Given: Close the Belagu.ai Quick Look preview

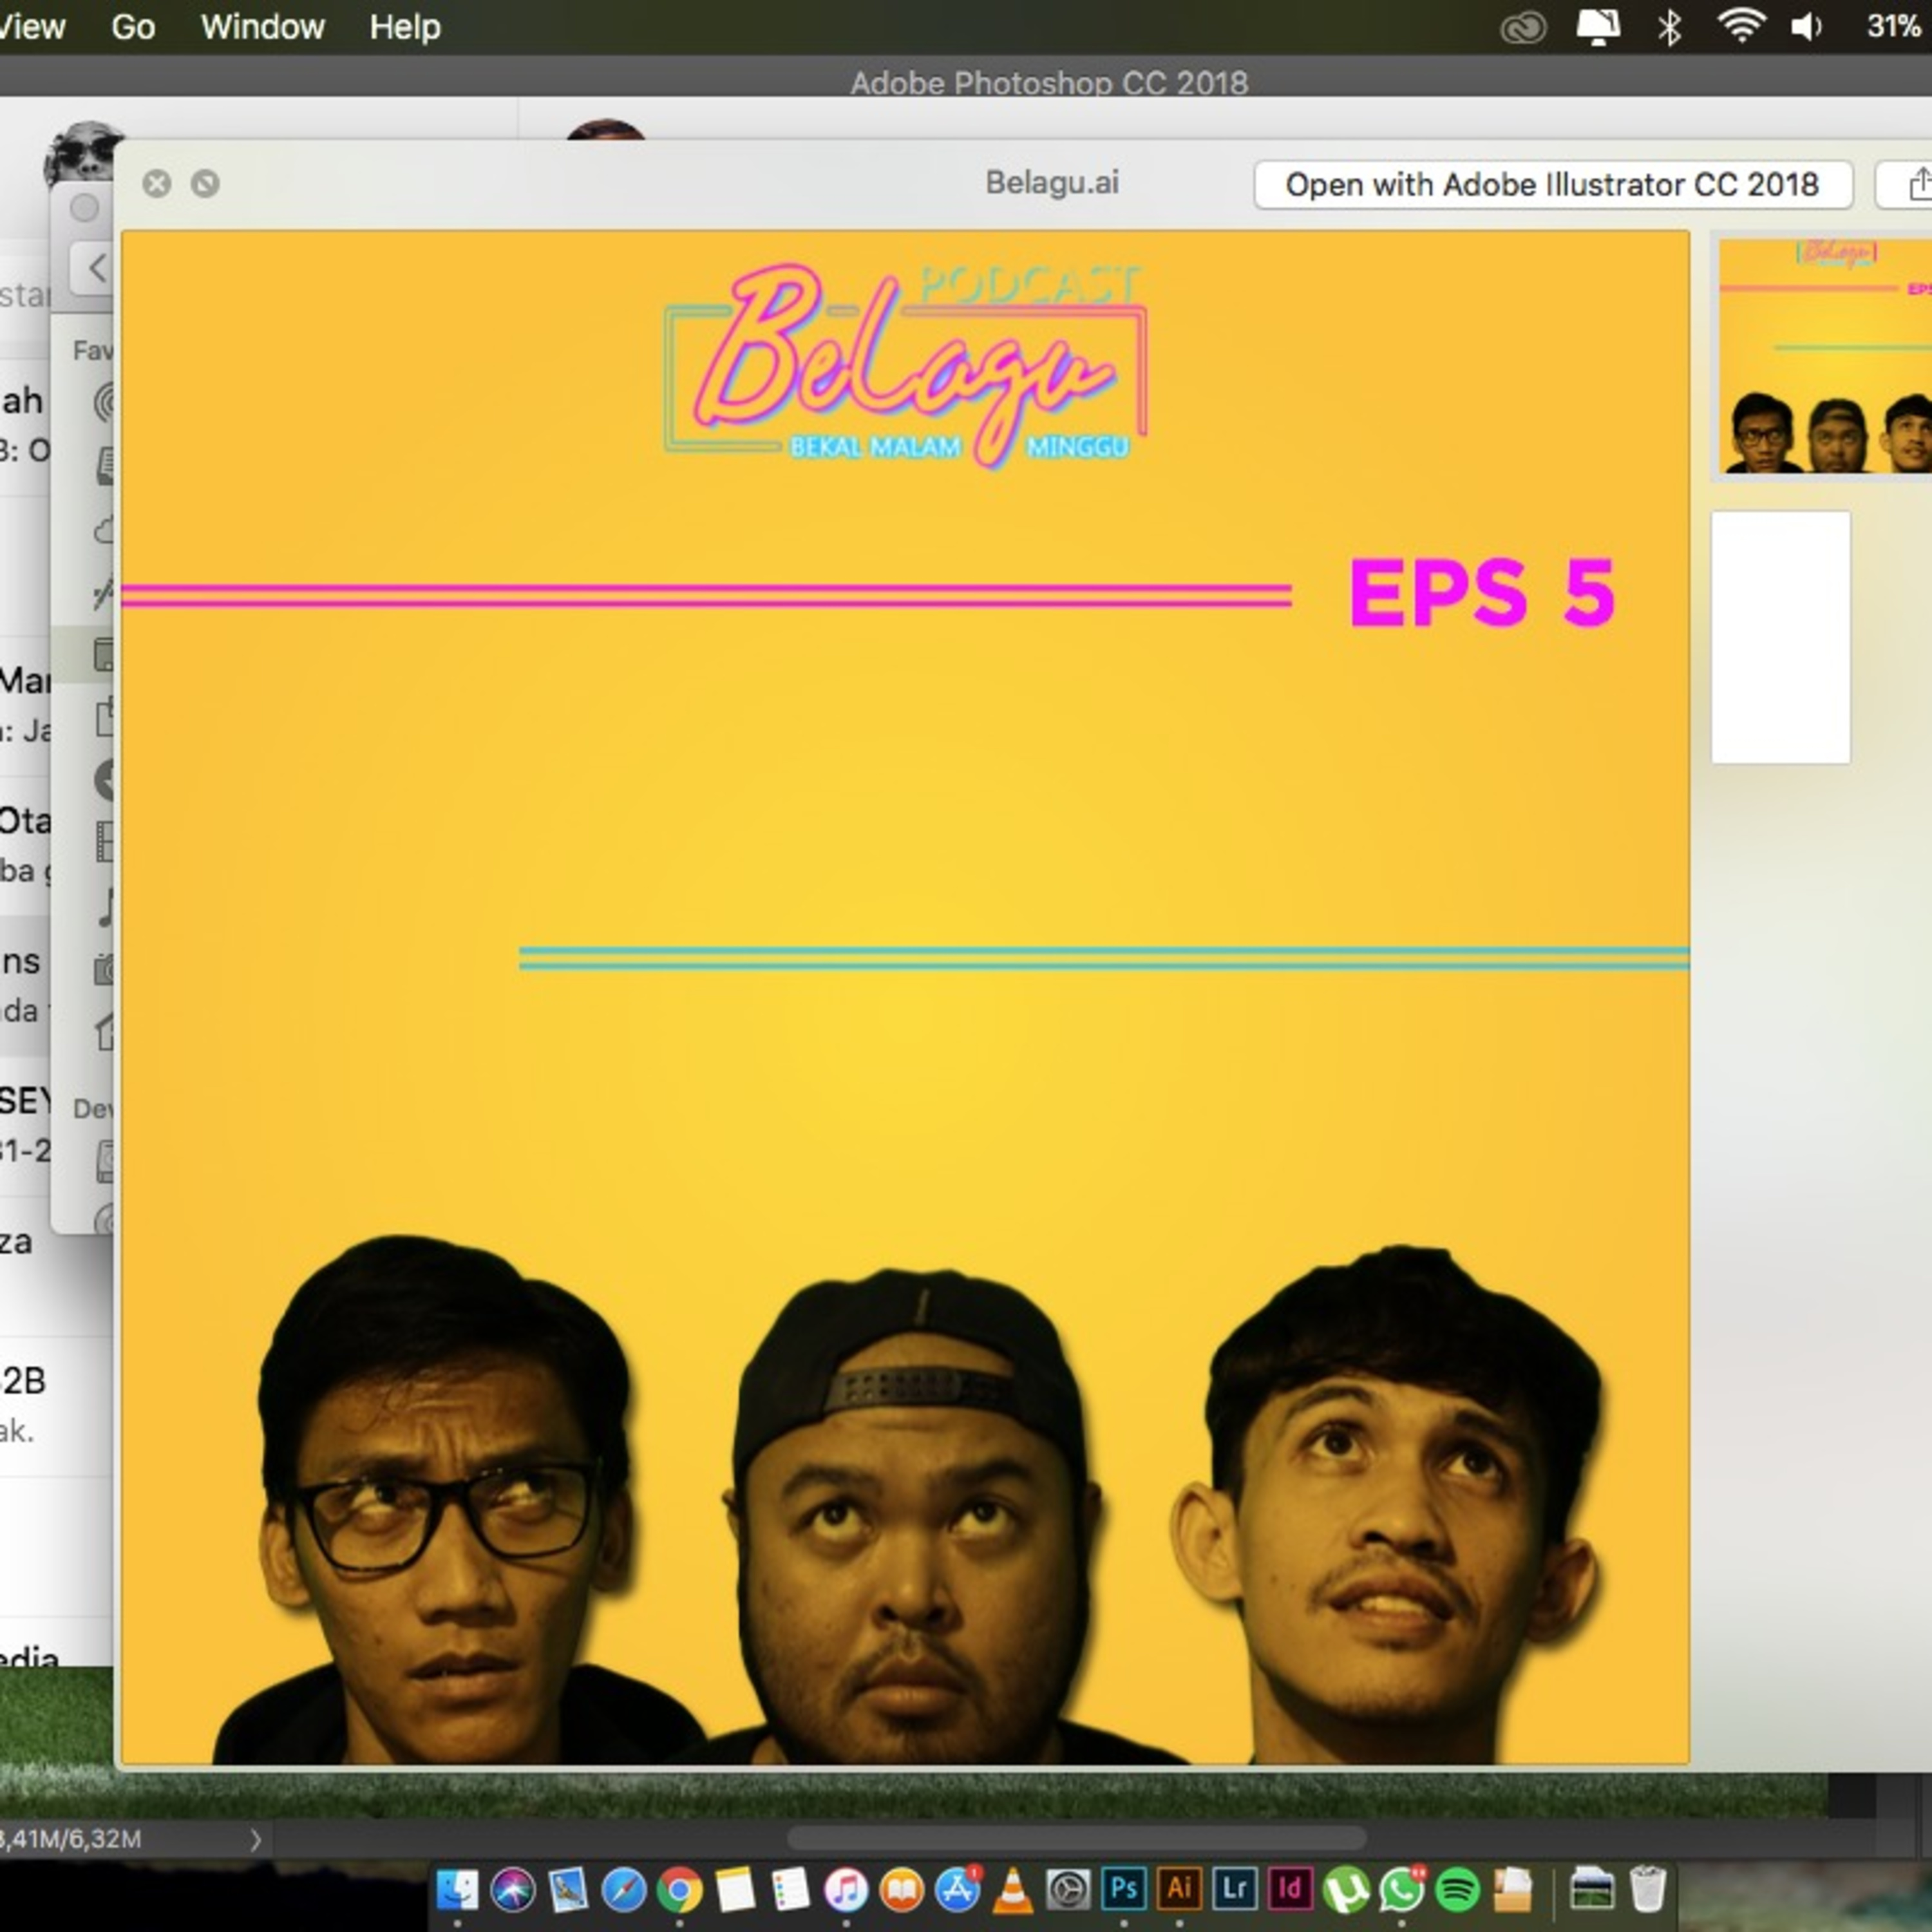Looking at the screenshot, I should [157, 183].
